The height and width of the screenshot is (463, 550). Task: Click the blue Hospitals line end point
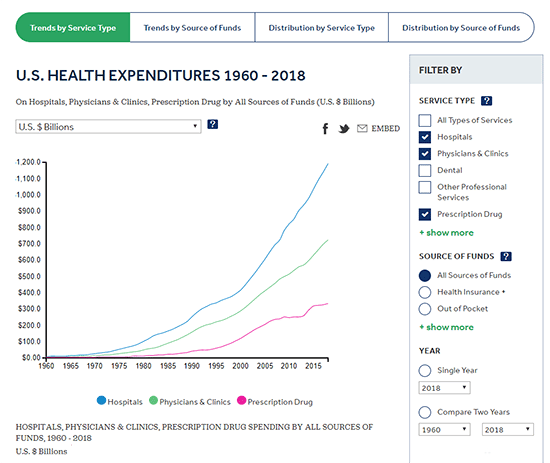328,164
